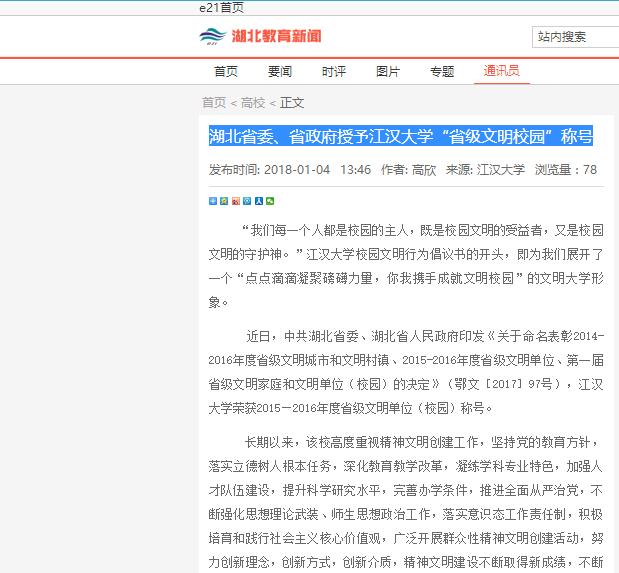Open the 专题 navigation tab

pyautogui.click(x=442, y=71)
